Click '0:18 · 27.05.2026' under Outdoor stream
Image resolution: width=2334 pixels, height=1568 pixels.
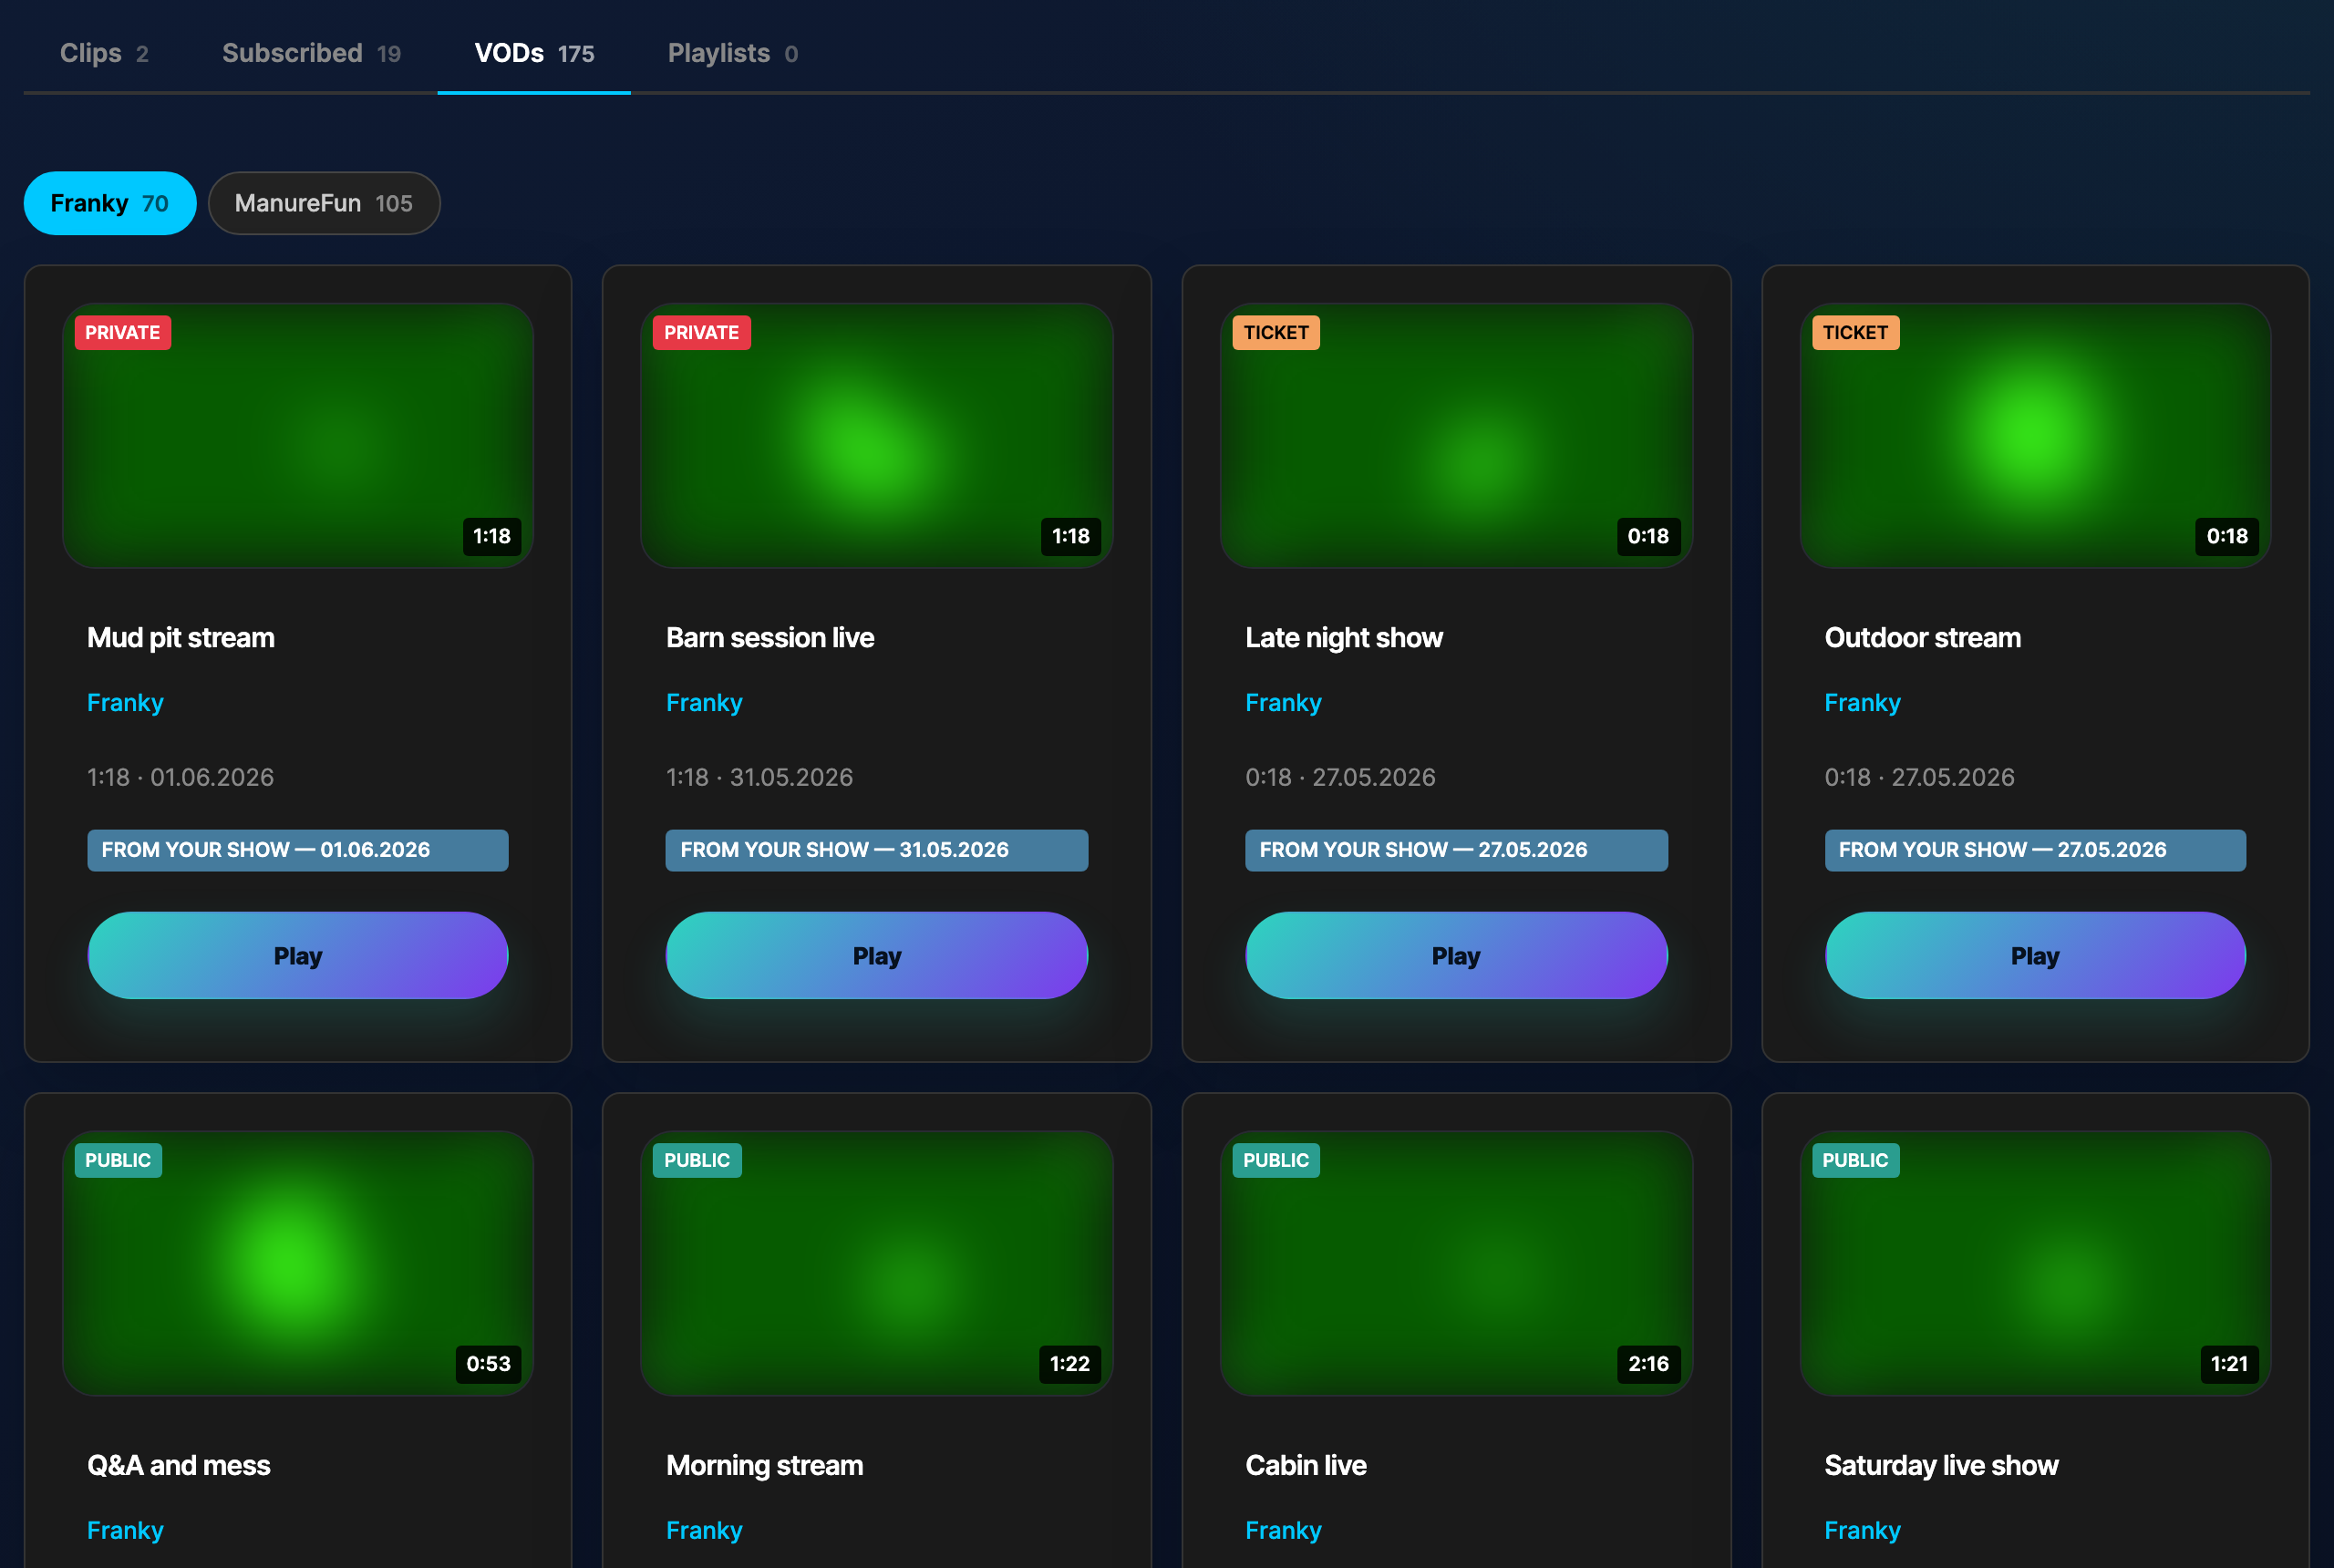click(x=1919, y=778)
